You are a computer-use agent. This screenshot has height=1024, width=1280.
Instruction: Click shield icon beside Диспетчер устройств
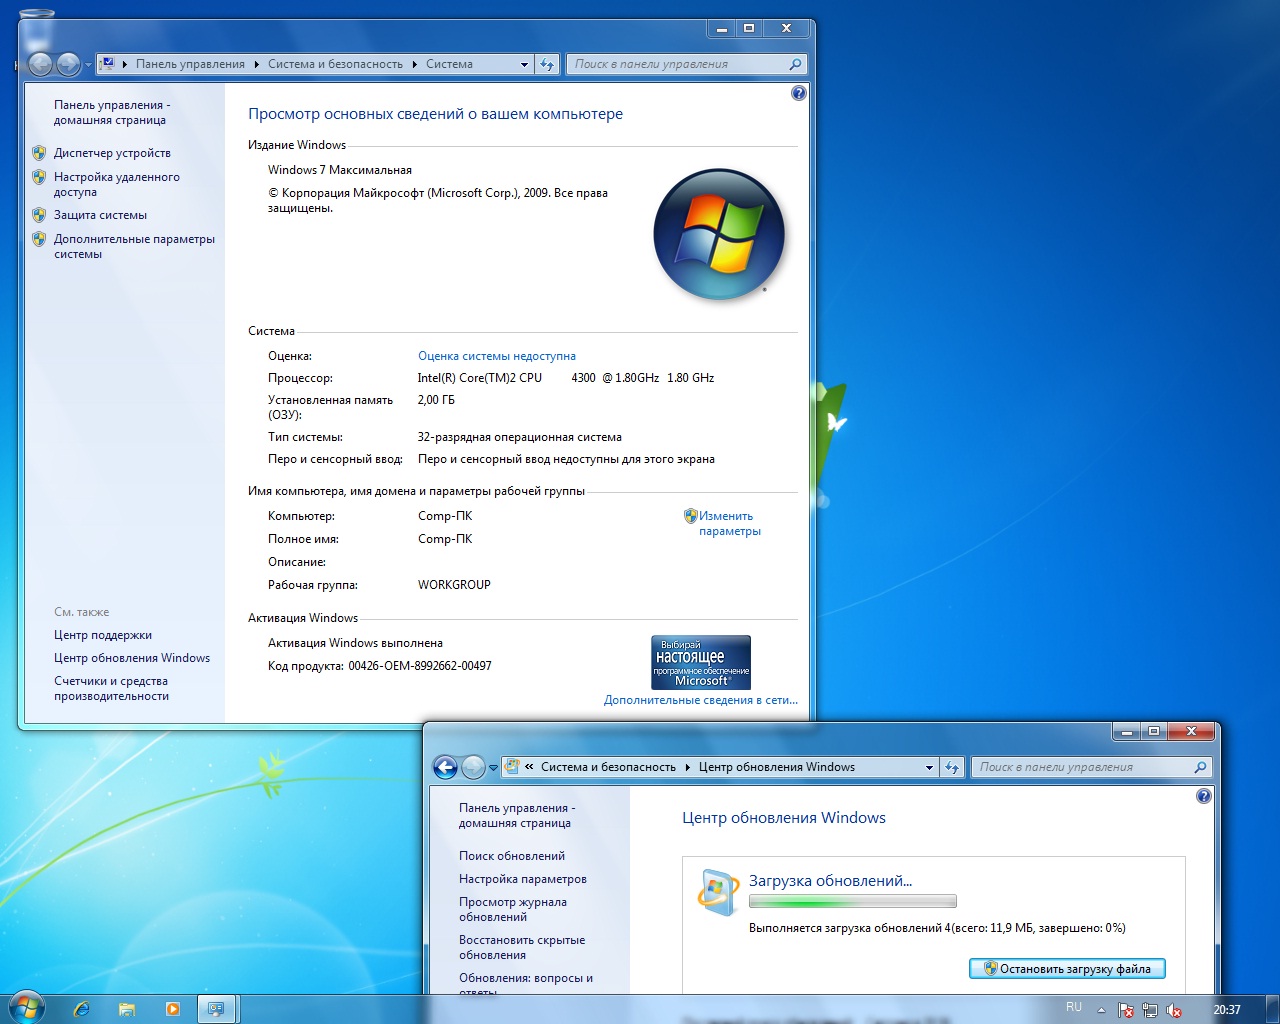[x=39, y=153]
